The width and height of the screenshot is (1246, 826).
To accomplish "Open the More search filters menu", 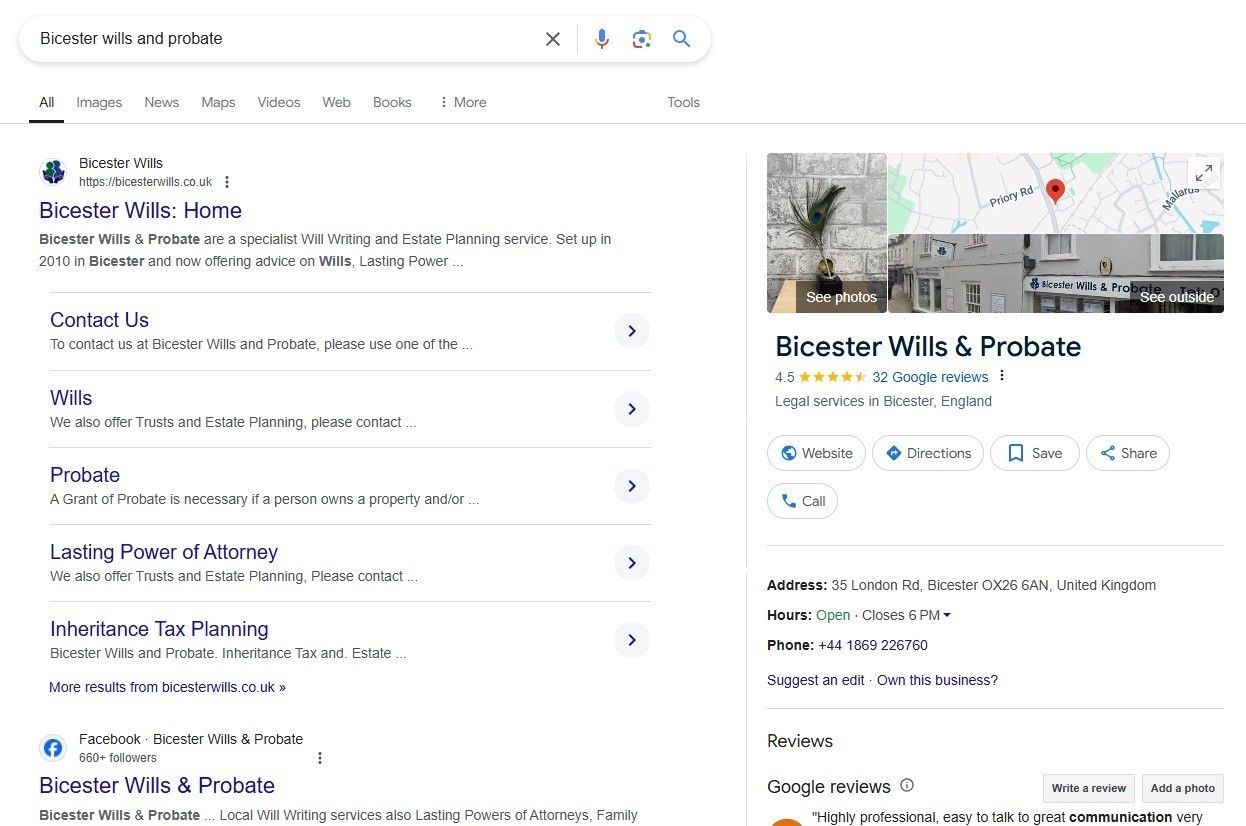I will [x=463, y=102].
